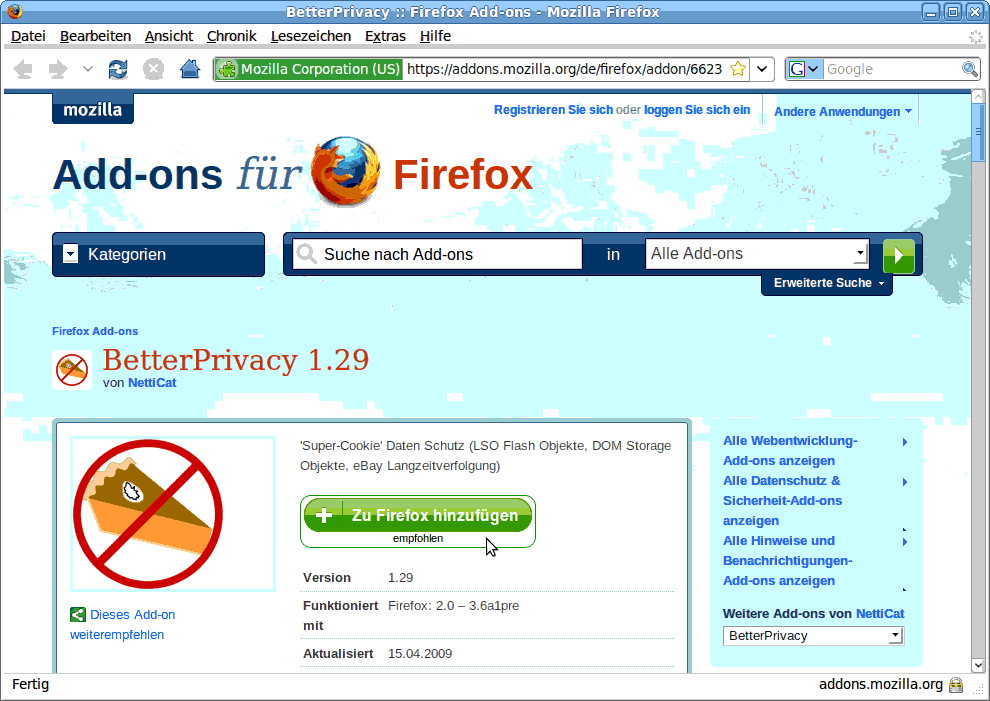Click the green search go arrow button
Image resolution: width=990 pixels, height=701 pixels.
pos(898,256)
